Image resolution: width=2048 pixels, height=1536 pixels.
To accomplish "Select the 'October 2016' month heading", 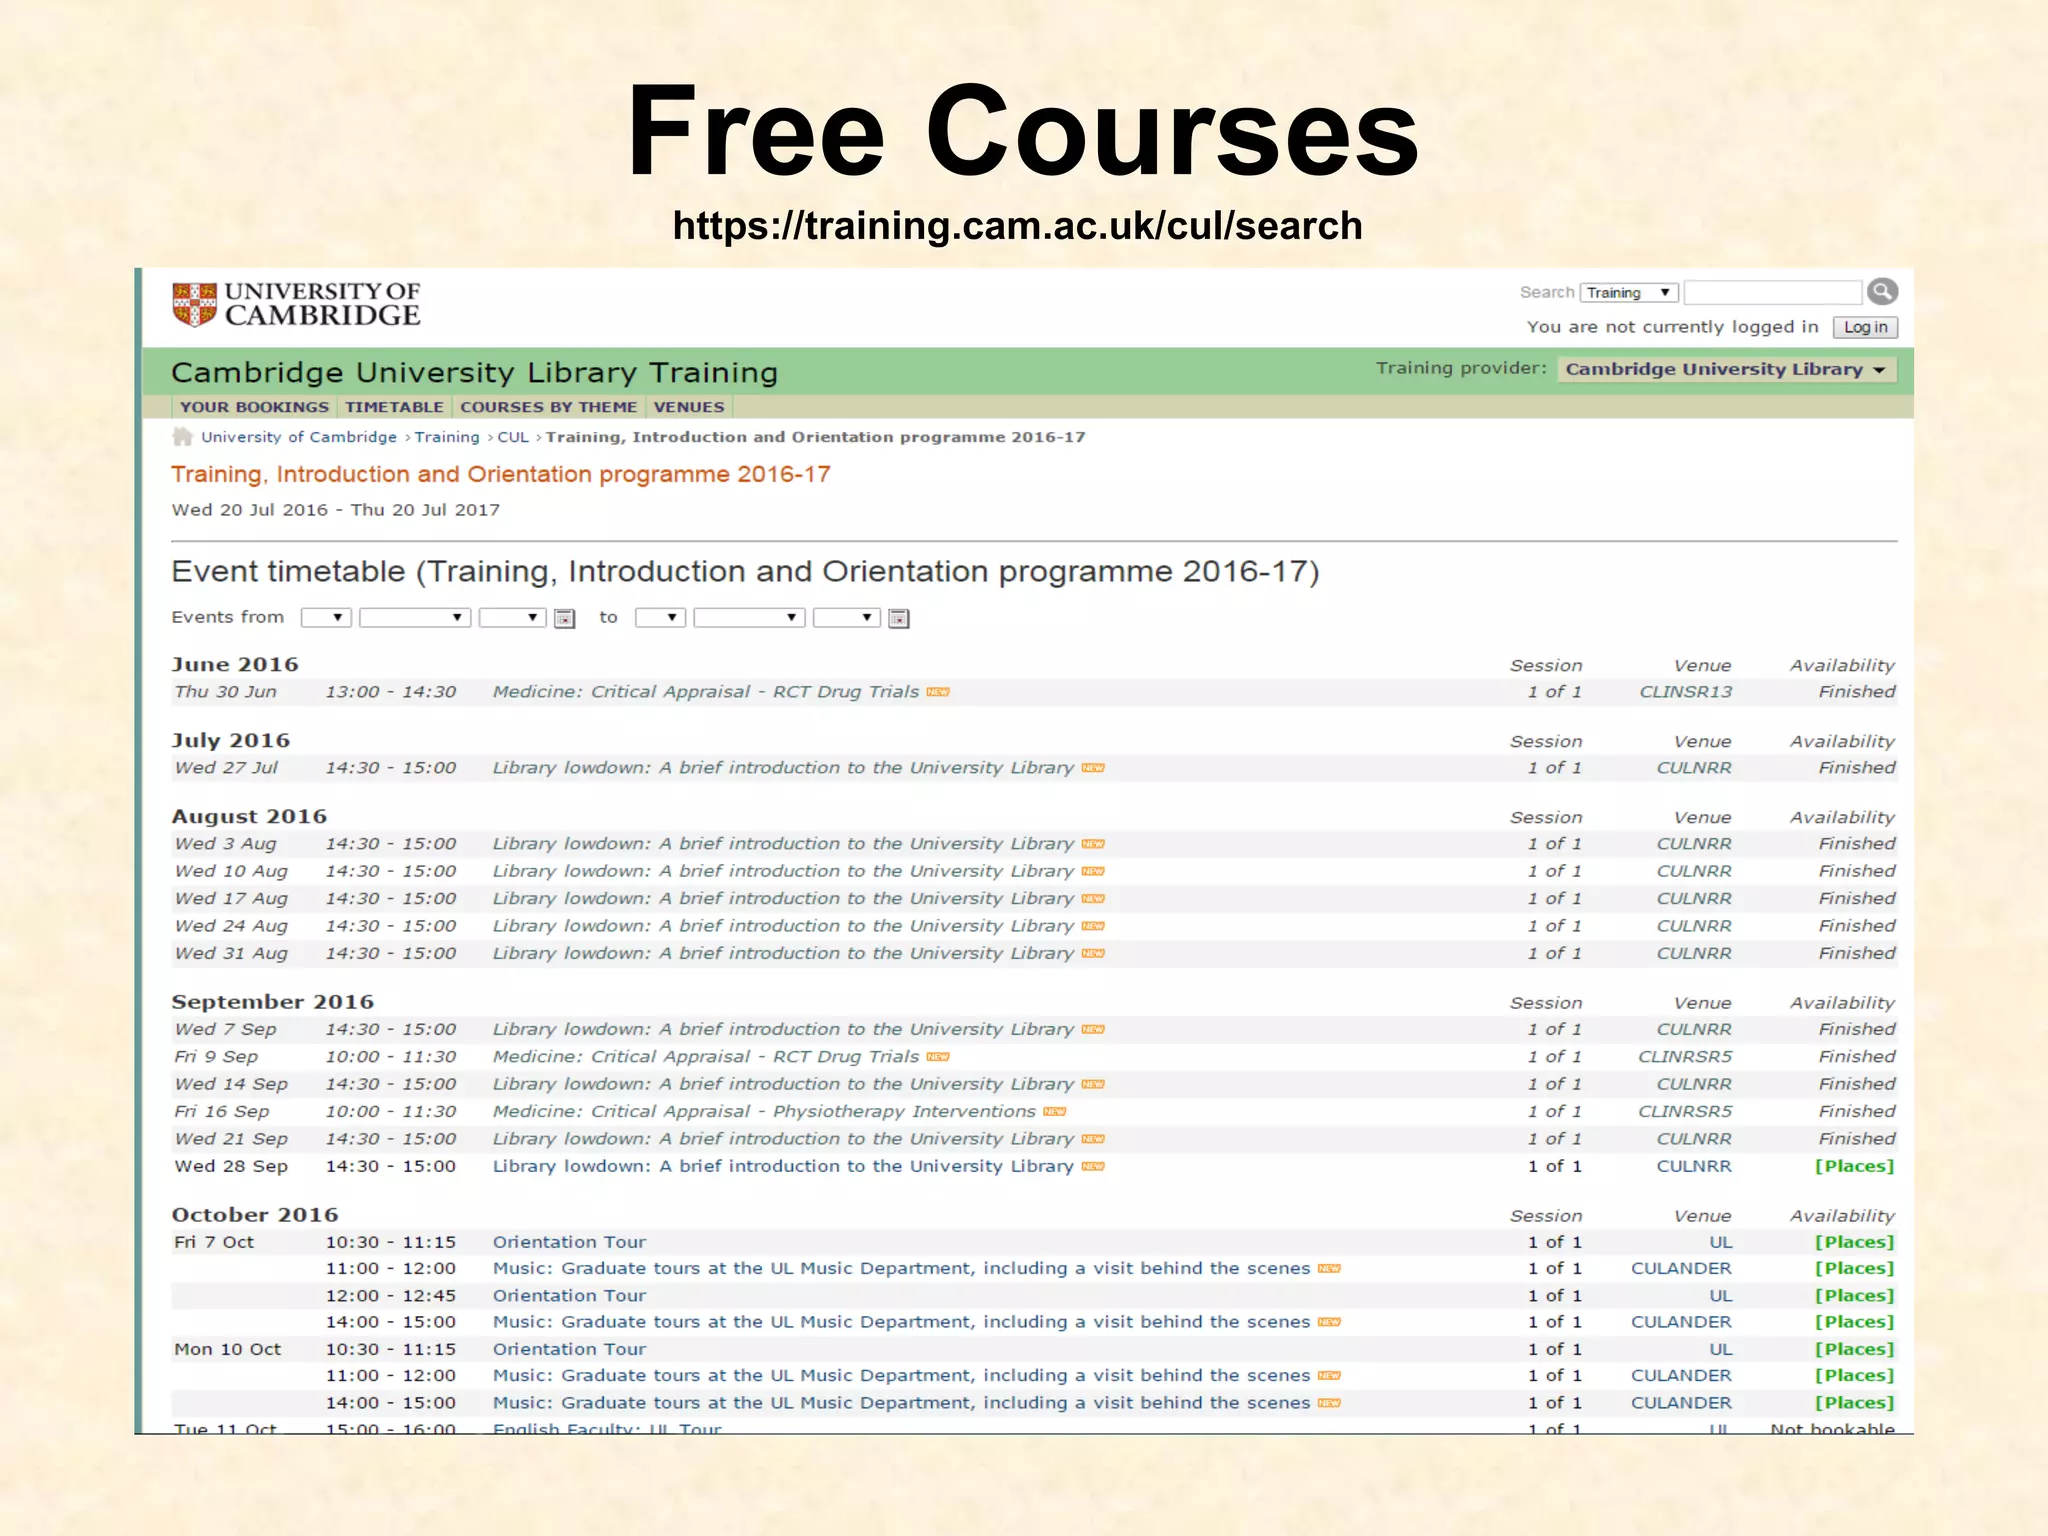I will click(x=255, y=1215).
